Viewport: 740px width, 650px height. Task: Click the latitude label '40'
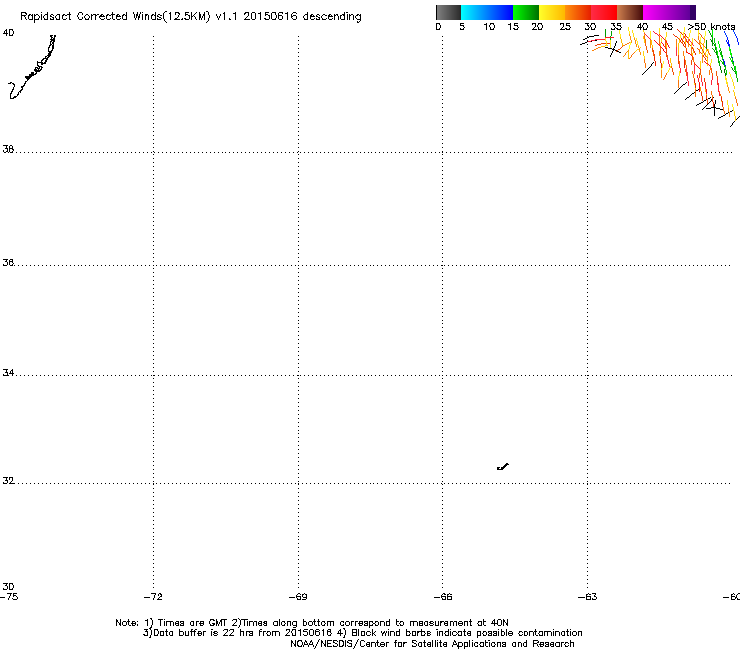[x=8, y=33]
